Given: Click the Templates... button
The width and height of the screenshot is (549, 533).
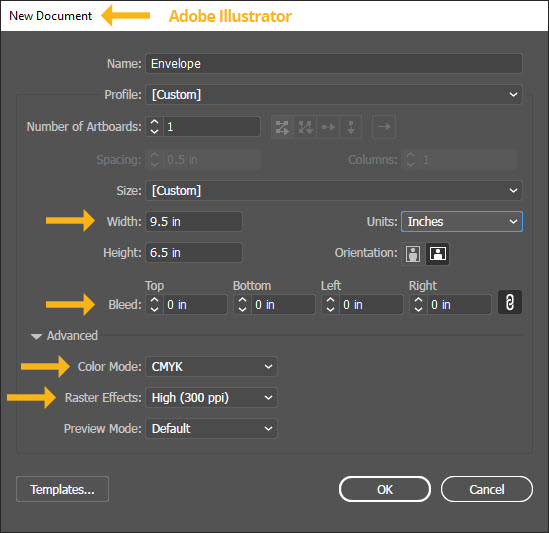Looking at the screenshot, I should [62, 489].
